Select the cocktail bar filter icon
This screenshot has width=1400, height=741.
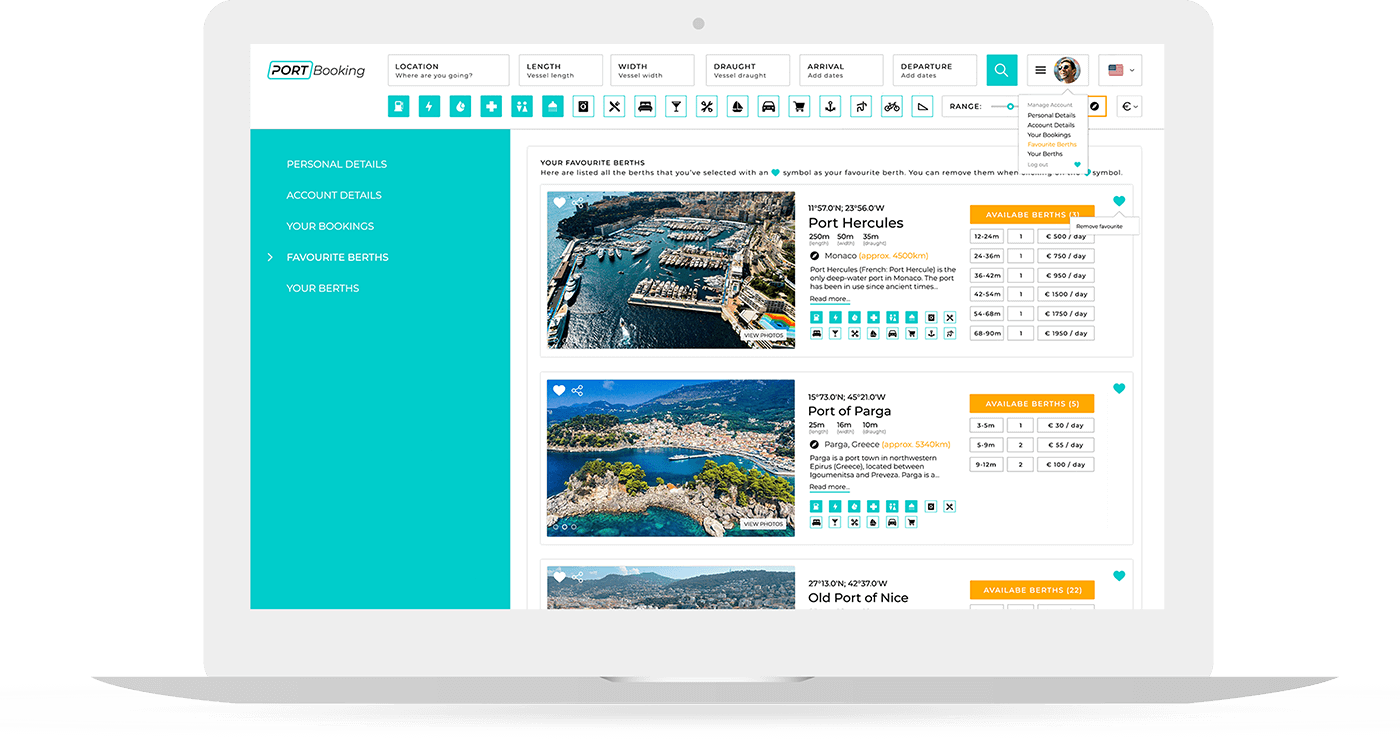click(x=676, y=106)
